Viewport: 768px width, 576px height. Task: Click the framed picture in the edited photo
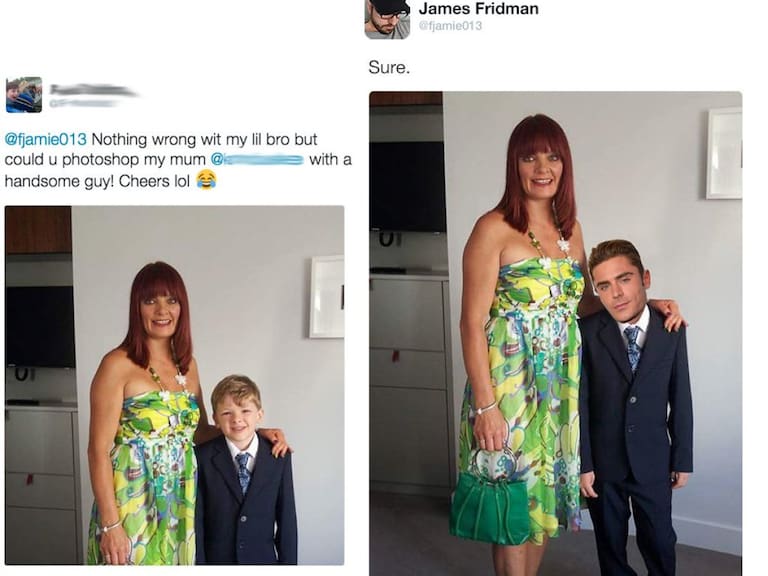(723, 153)
